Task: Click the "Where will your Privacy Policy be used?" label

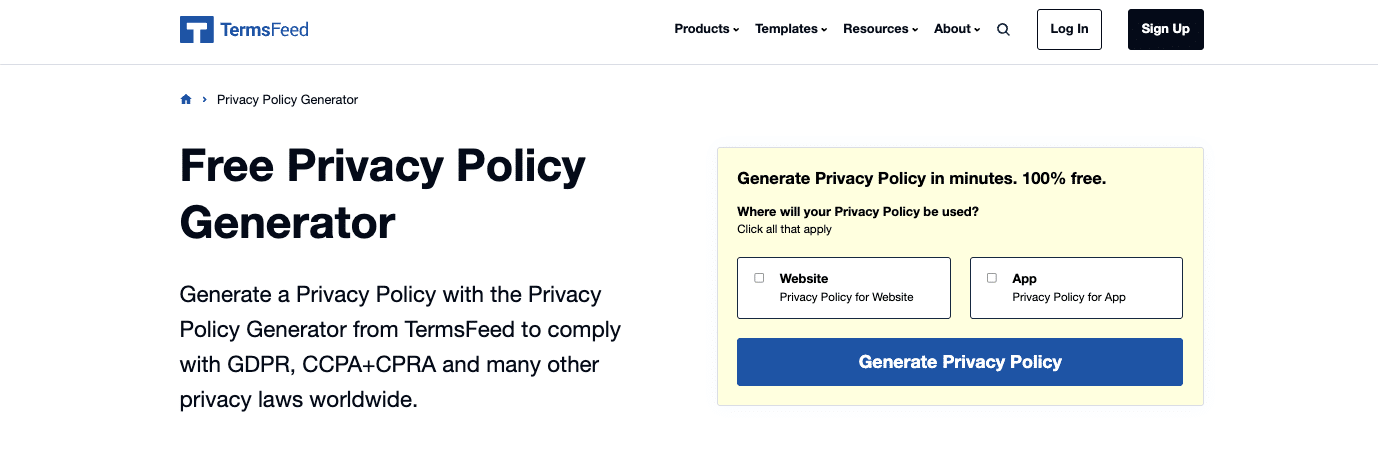Action: [857, 212]
